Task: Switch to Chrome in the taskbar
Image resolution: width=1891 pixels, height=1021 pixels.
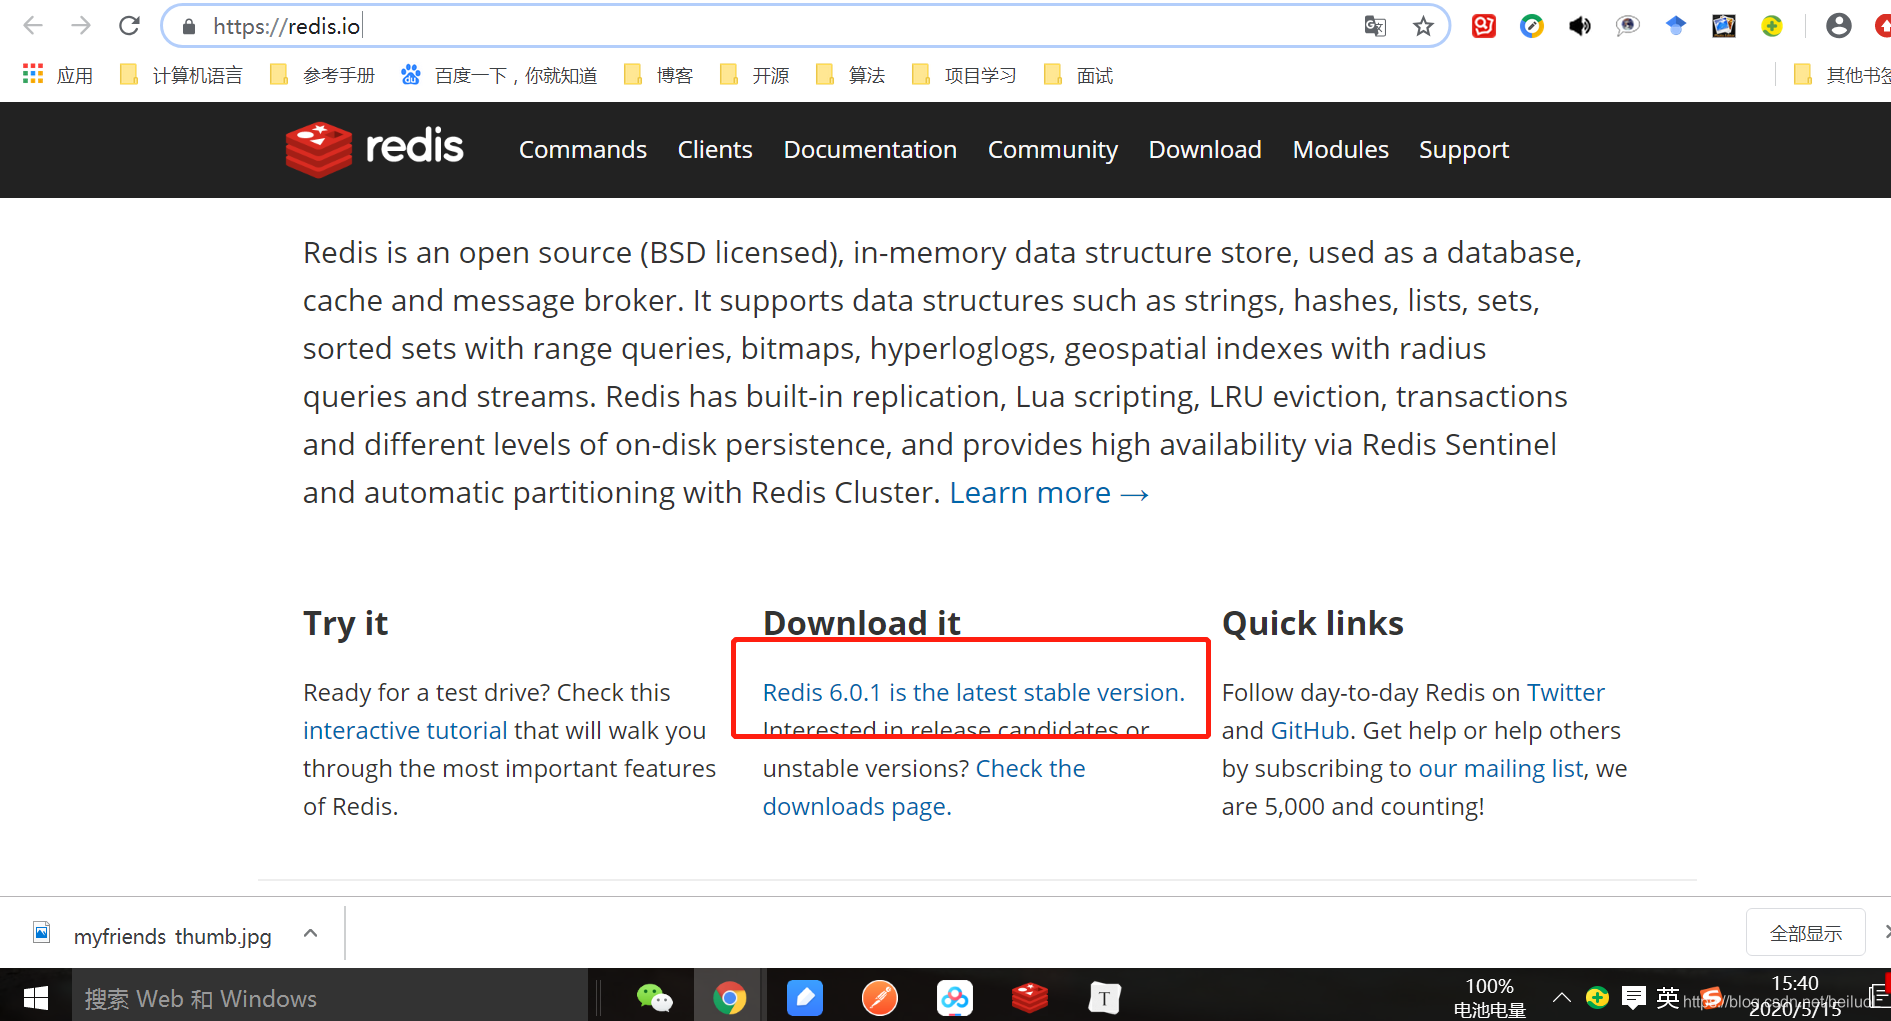Action: pos(730,997)
